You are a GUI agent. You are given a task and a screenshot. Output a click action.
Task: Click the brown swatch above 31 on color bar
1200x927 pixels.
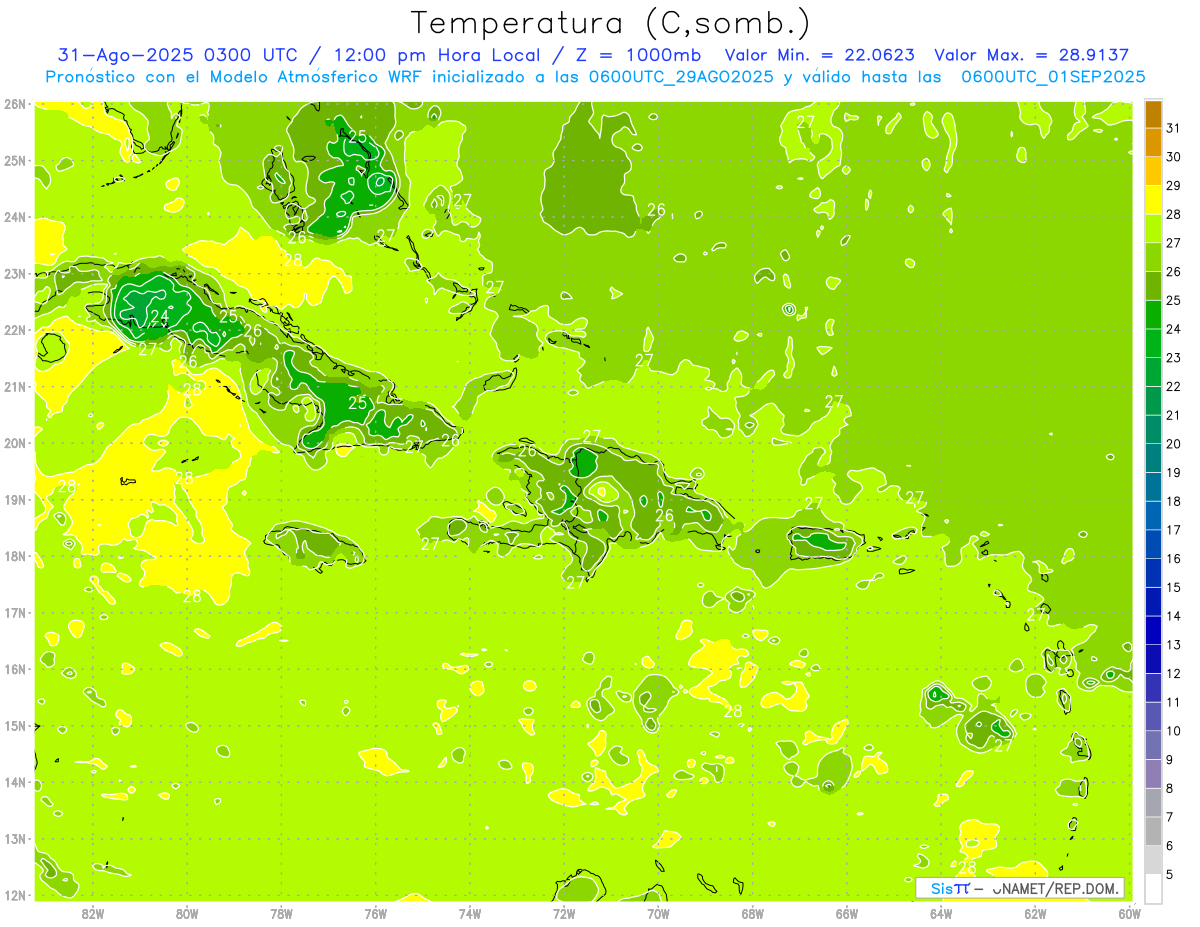1153,114
